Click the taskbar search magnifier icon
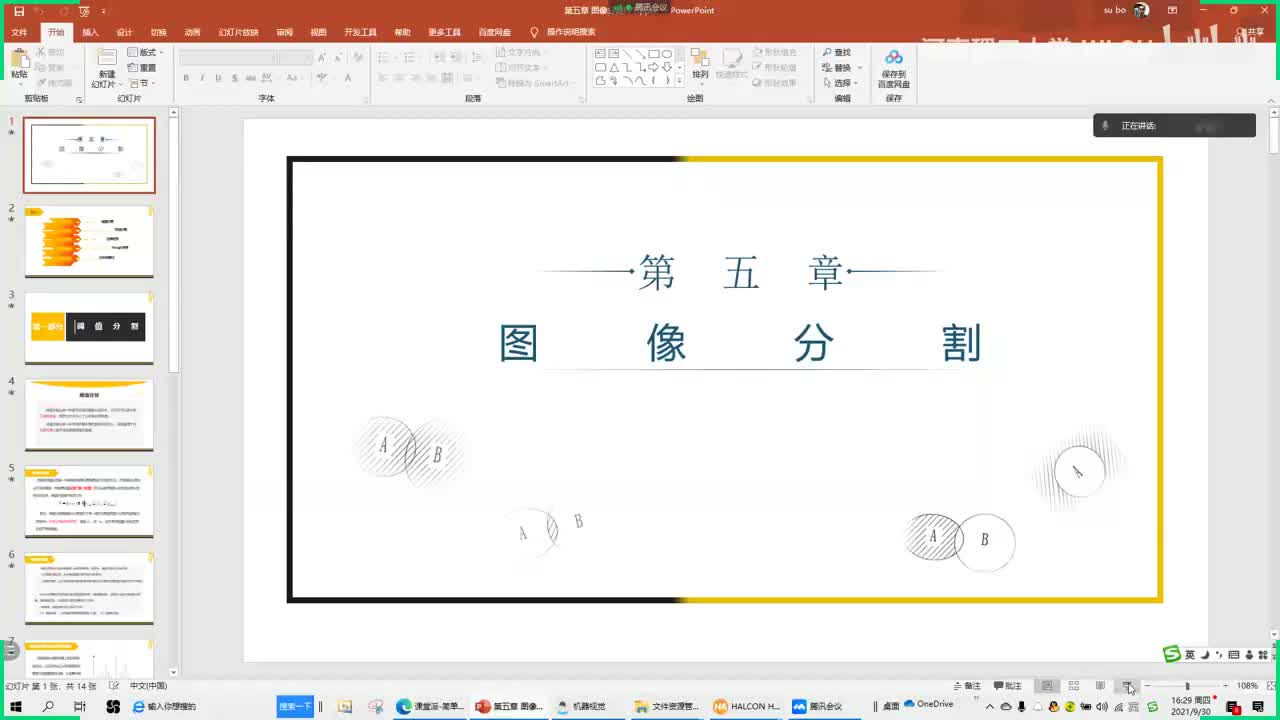This screenshot has height=720, width=1280. (x=48, y=706)
